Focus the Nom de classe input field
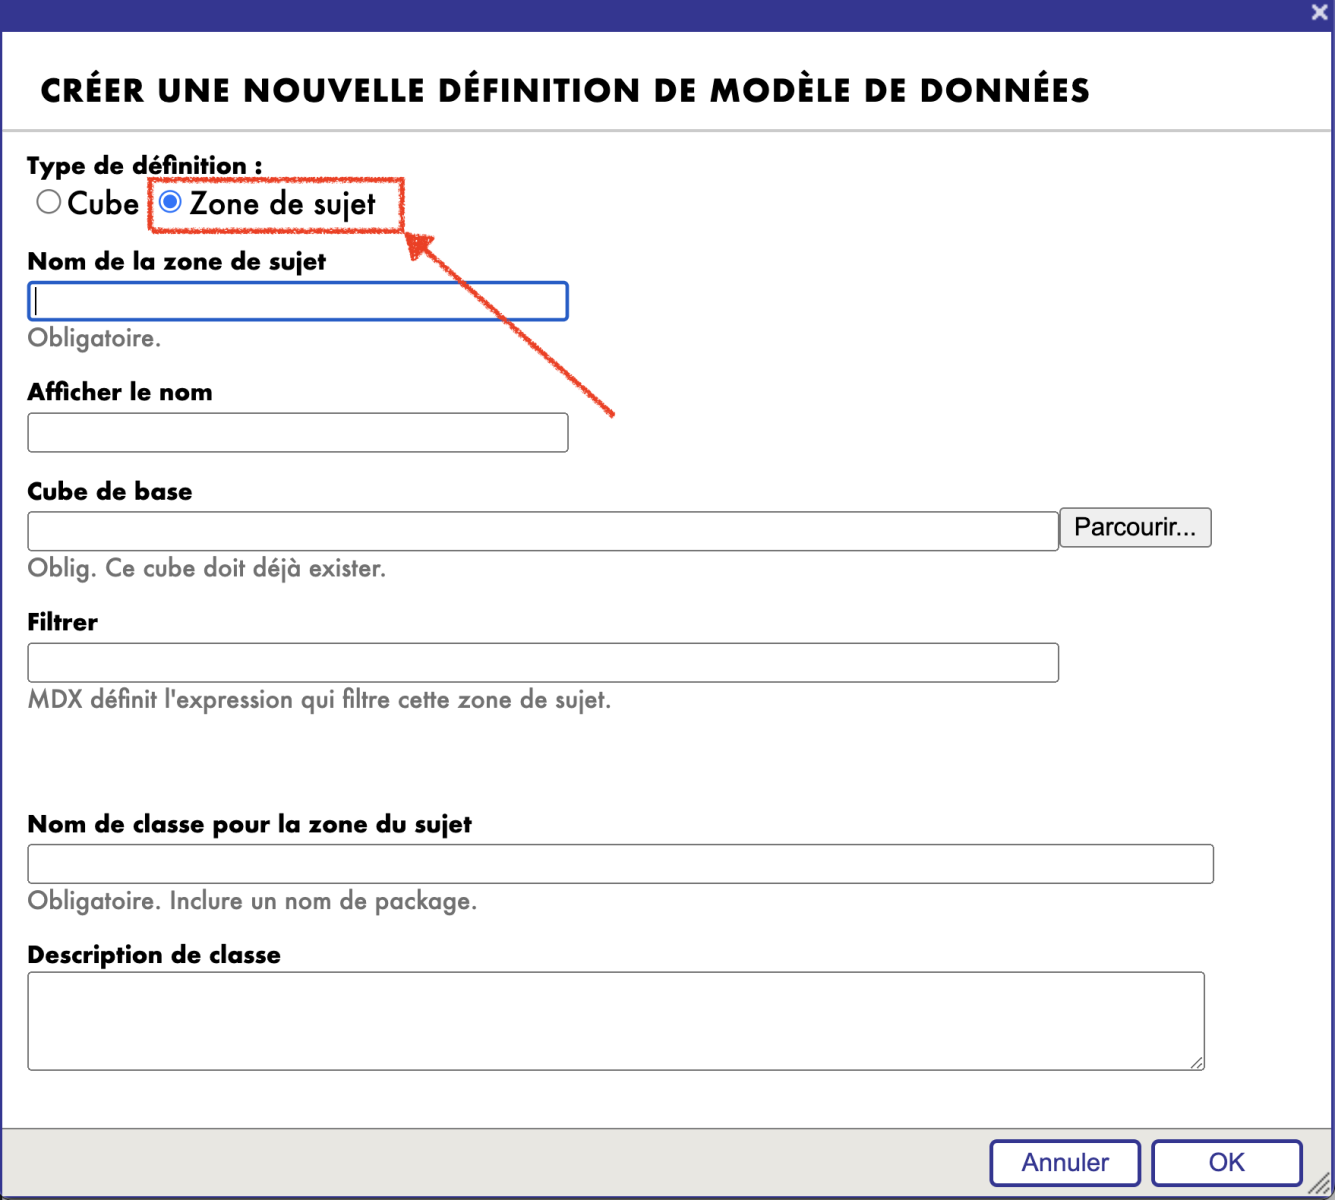Viewport: 1335px width, 1200px height. [620, 864]
